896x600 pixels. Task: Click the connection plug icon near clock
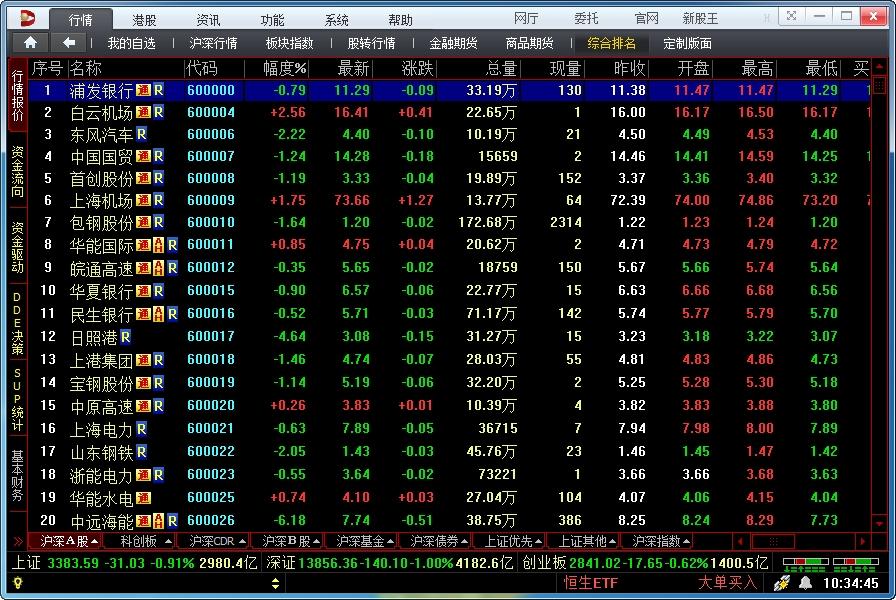(x=781, y=583)
